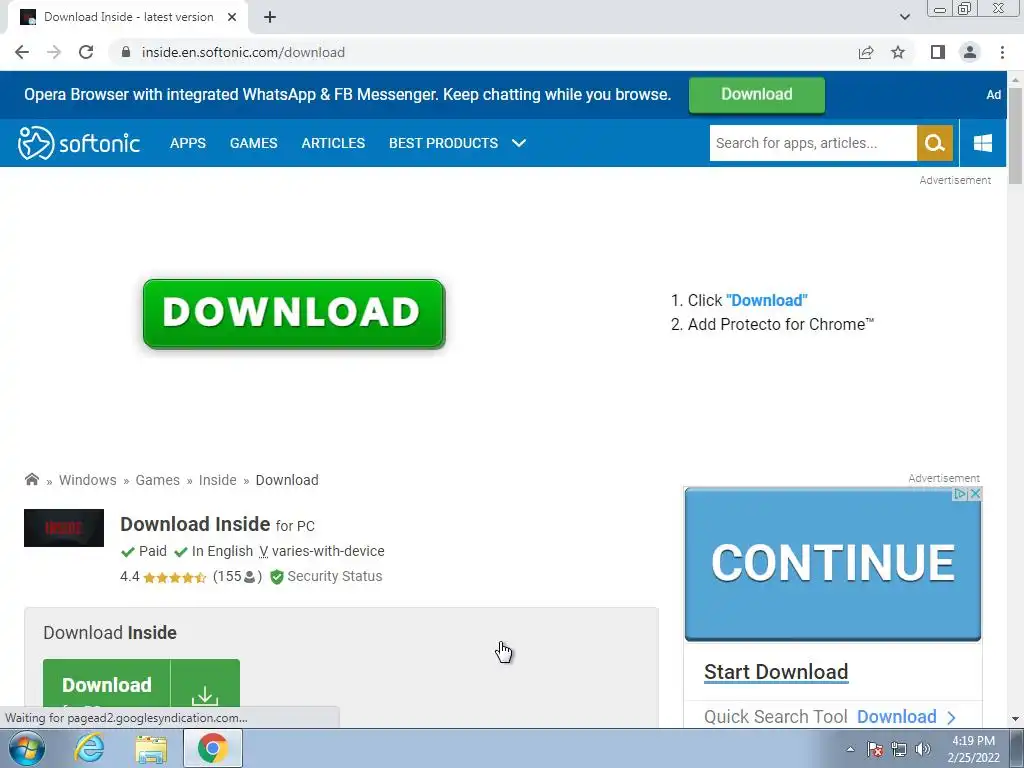
Task: Open Windows Explorer from the taskbar
Action: coord(151,749)
